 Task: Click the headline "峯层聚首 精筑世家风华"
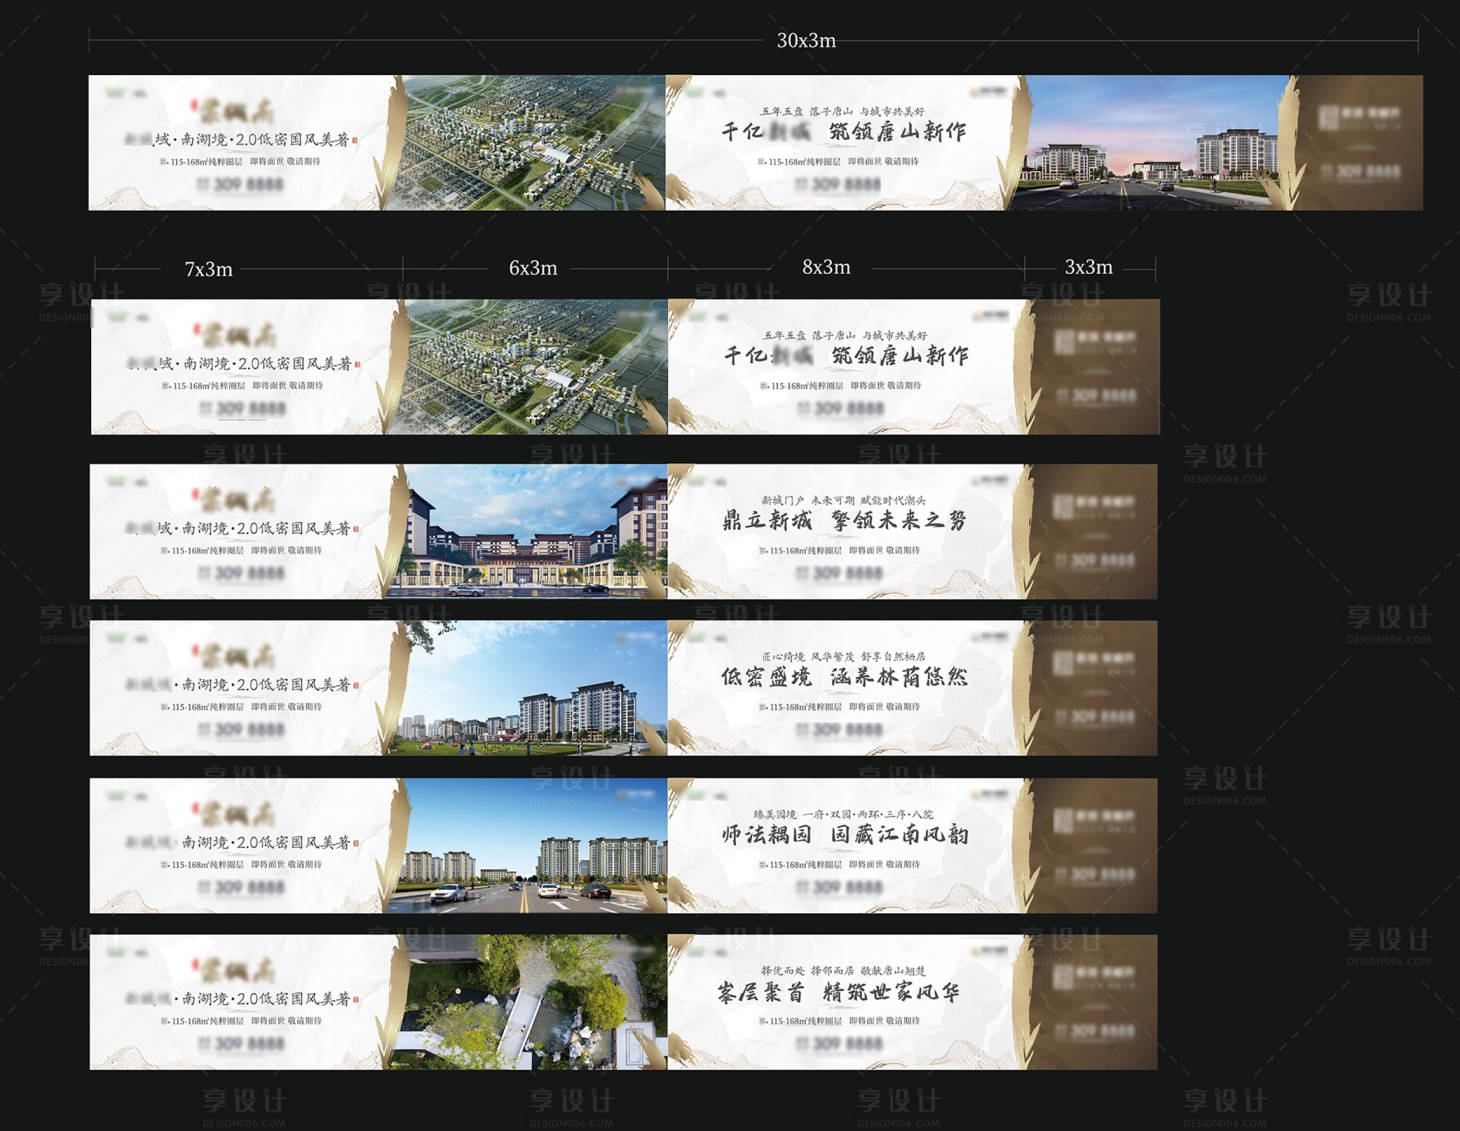coord(838,992)
